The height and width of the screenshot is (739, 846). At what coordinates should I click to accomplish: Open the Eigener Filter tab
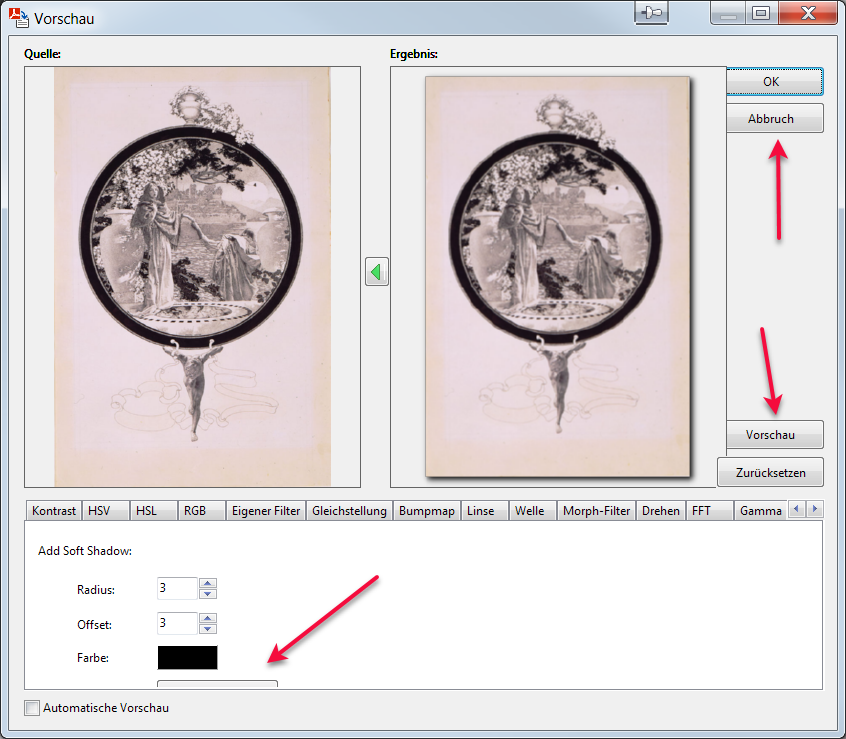point(265,510)
